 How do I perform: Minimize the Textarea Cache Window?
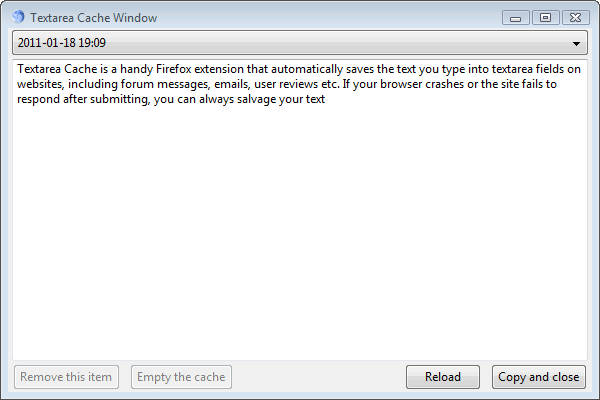click(516, 17)
